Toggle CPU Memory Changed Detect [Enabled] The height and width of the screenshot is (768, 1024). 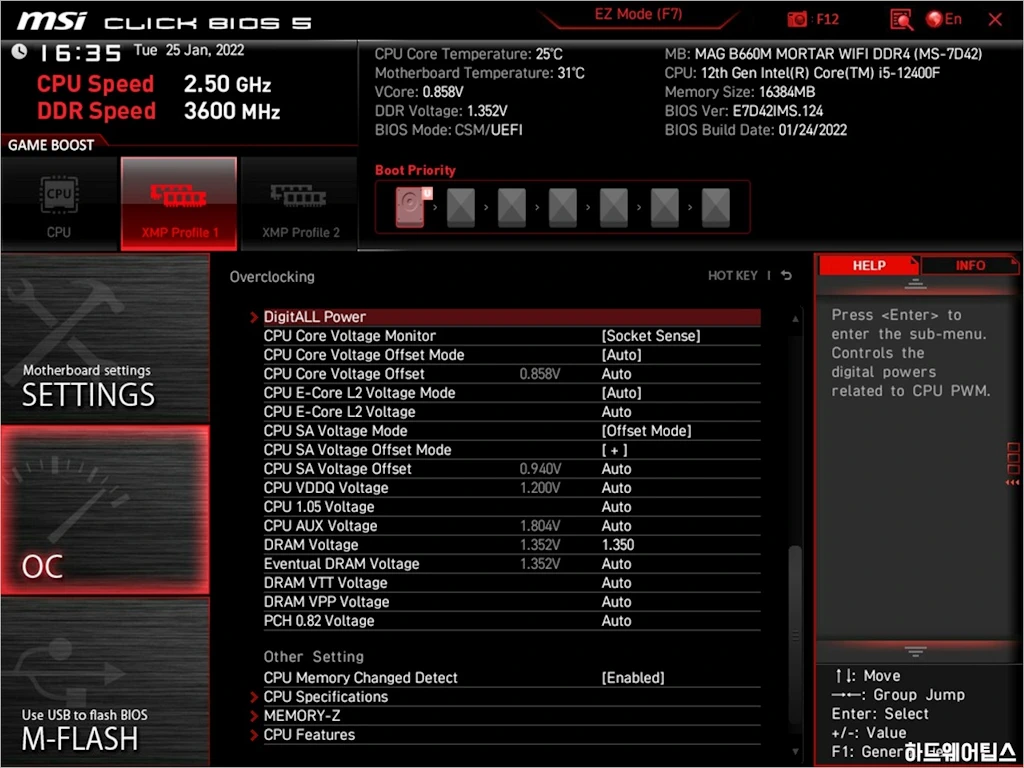click(633, 678)
